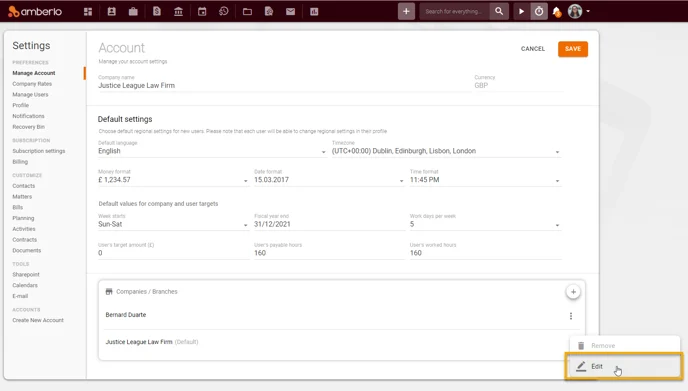
Task: Open Contacts customization
Action: [x=24, y=186]
